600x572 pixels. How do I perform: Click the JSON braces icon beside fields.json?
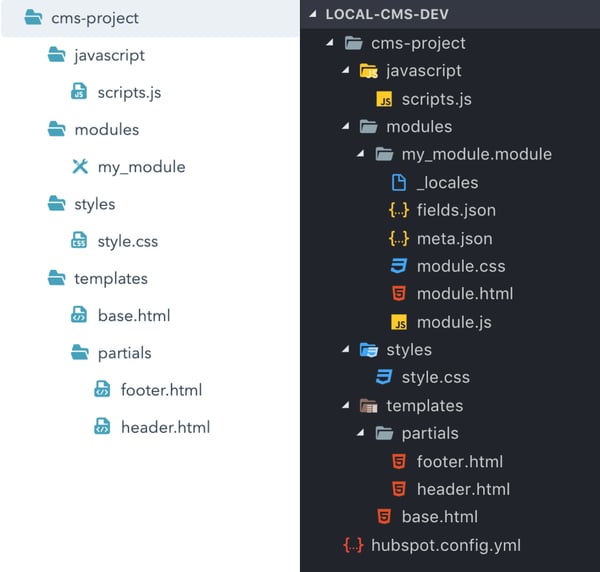coord(398,210)
